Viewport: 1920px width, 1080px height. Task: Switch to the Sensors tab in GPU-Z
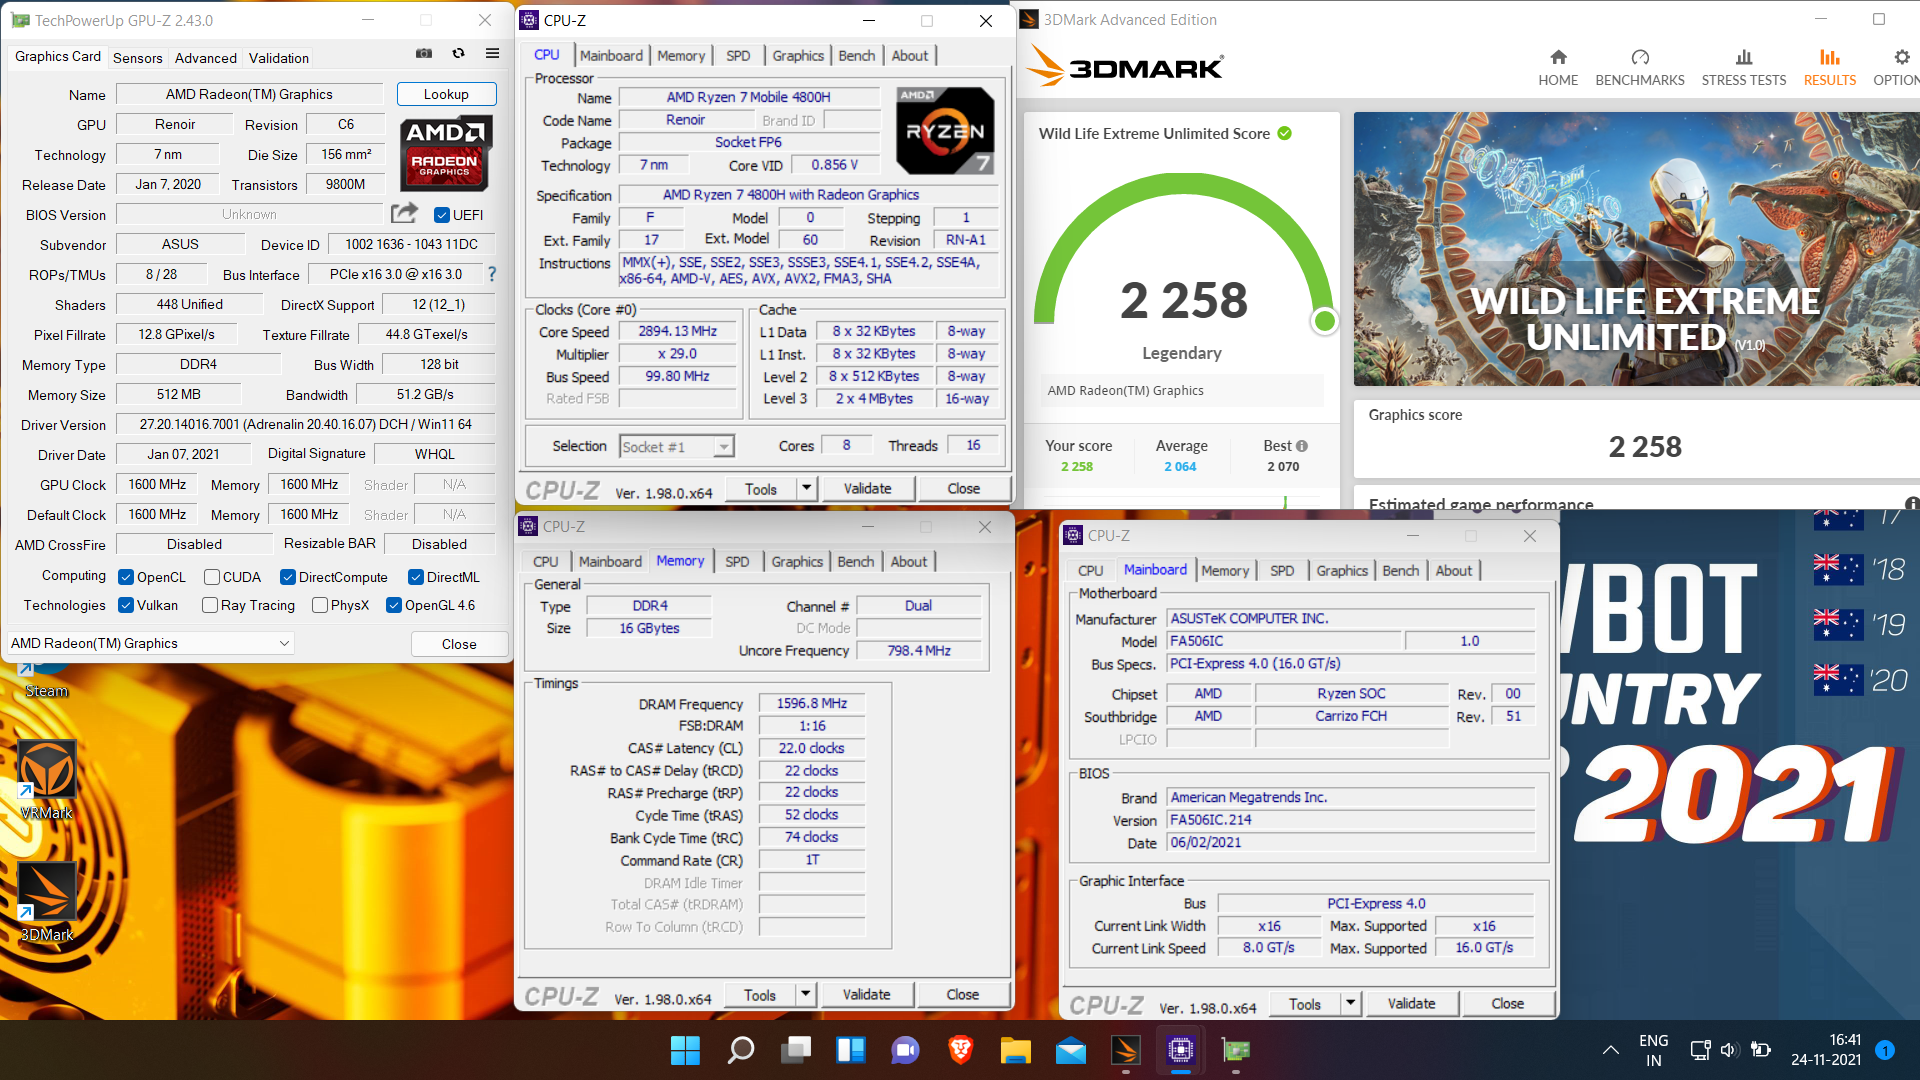tap(137, 58)
